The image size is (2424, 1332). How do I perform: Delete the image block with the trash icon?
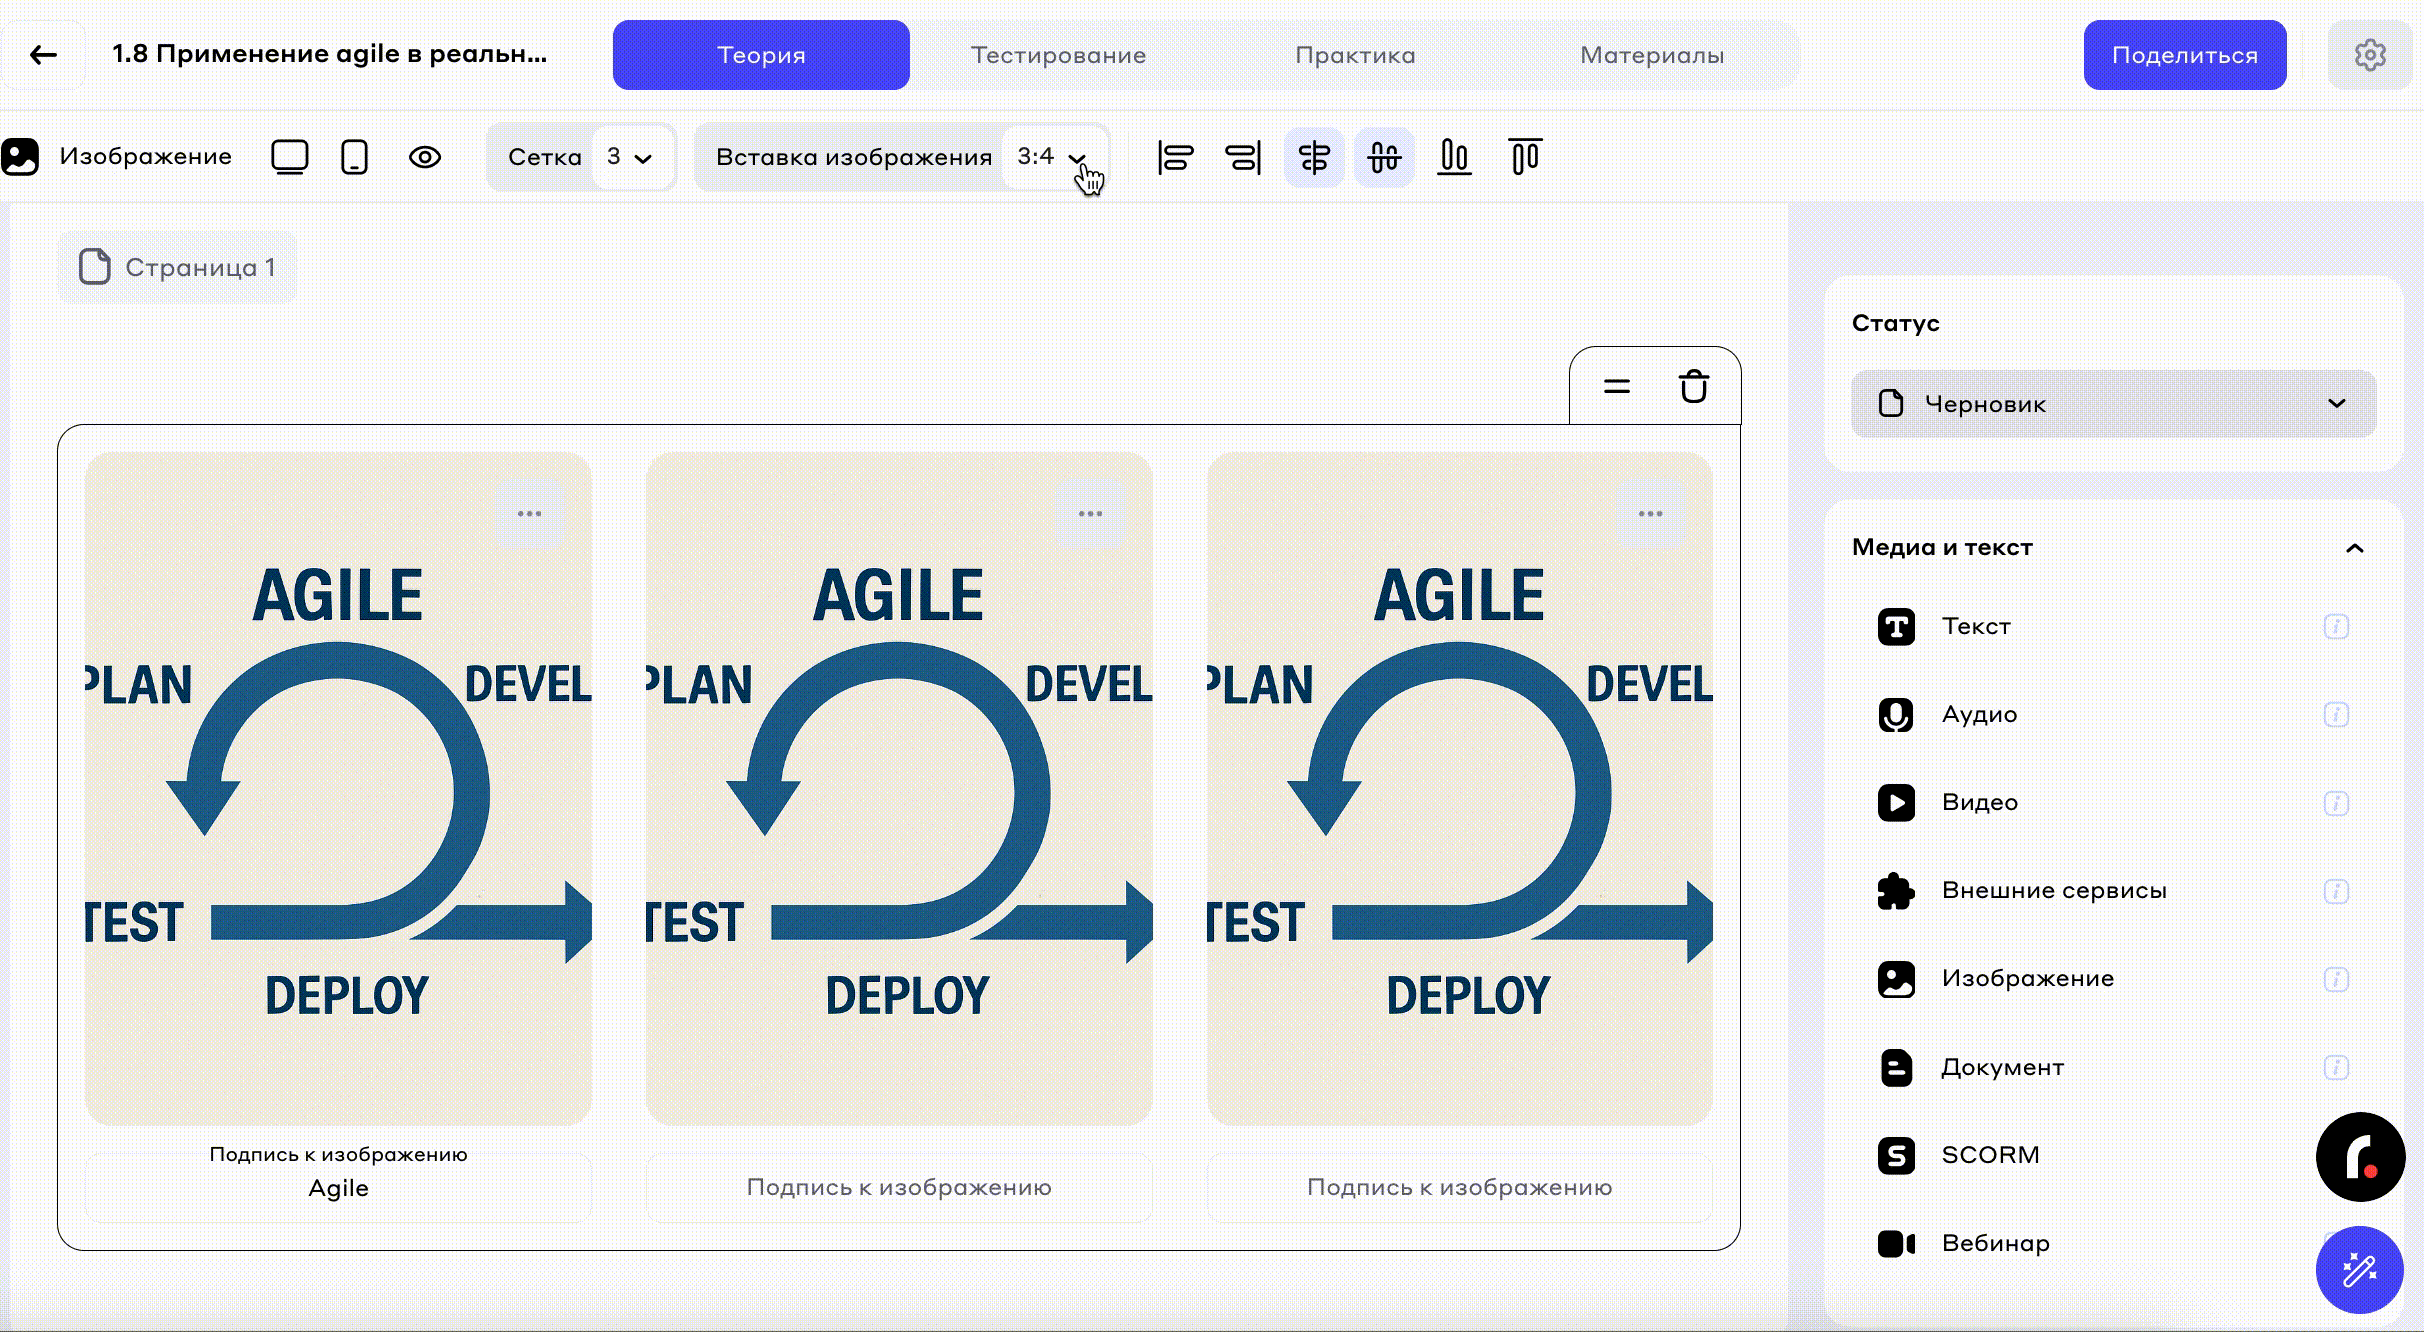1693,386
